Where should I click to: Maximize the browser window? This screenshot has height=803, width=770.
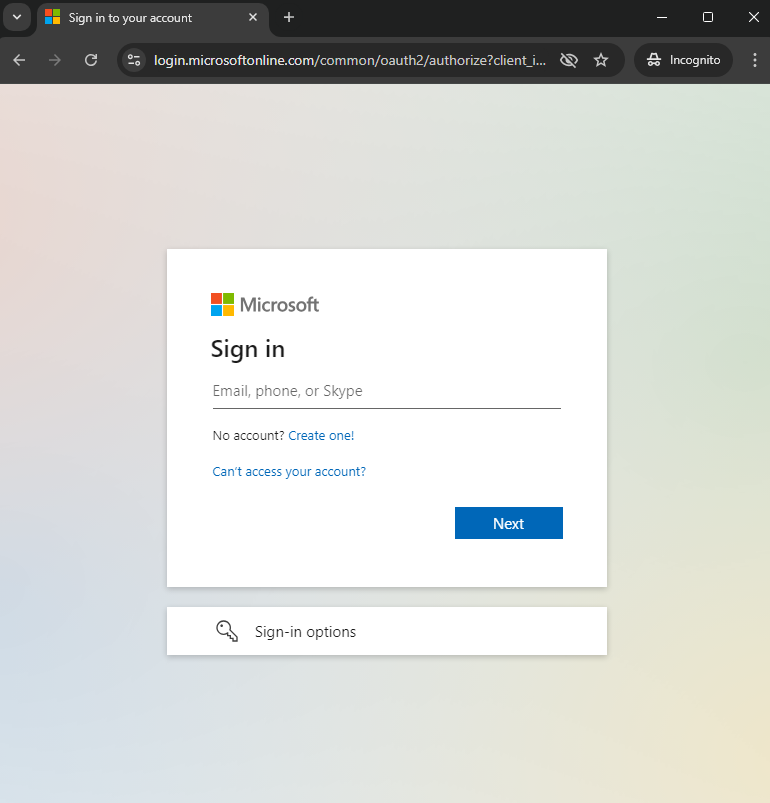[708, 17]
